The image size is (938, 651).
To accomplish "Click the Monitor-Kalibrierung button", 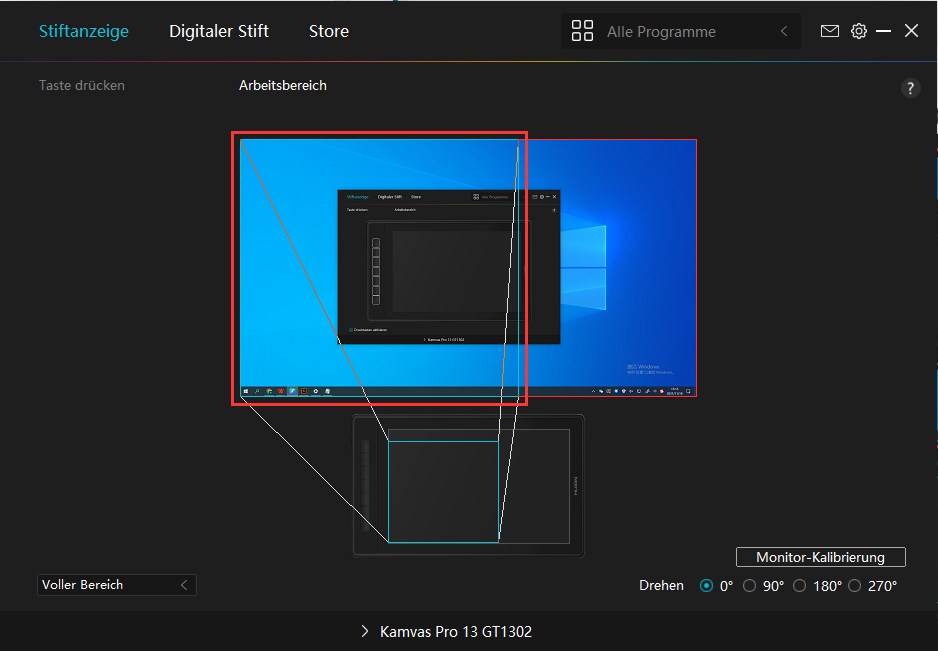I will point(820,557).
